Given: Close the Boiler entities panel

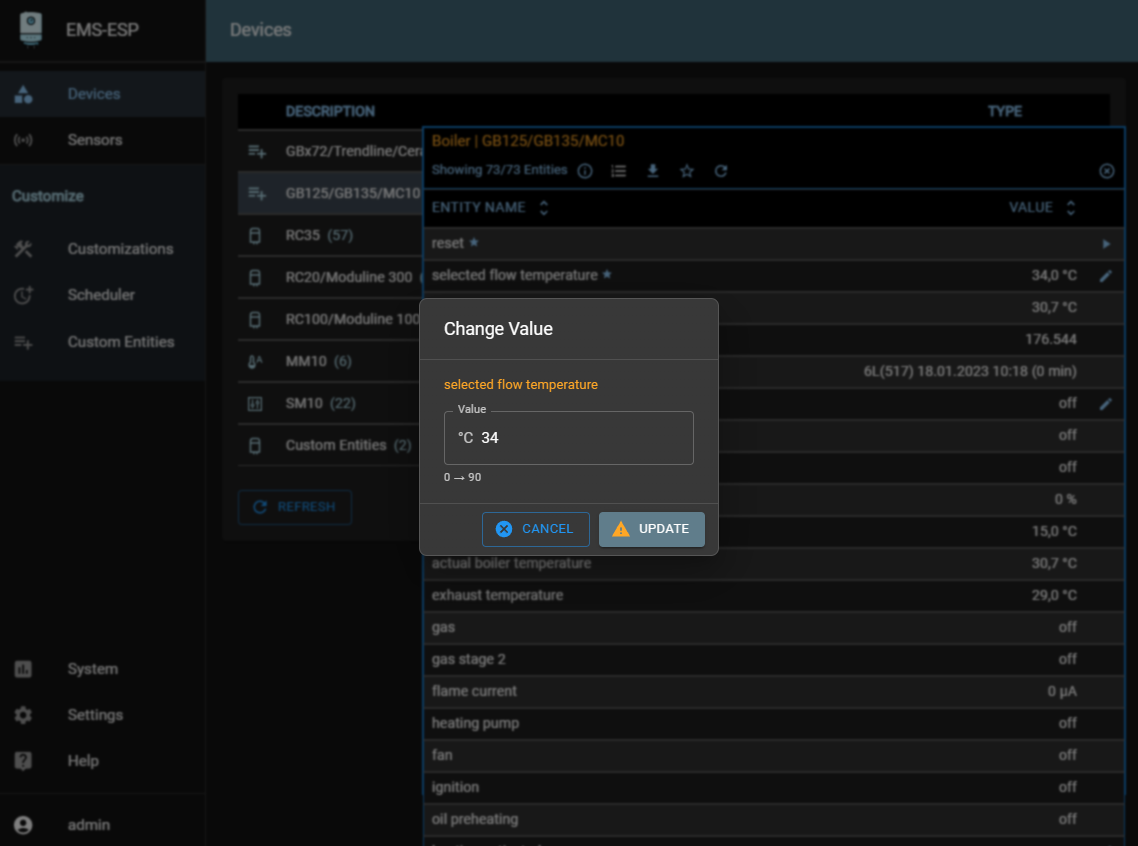Looking at the screenshot, I should (x=1106, y=171).
